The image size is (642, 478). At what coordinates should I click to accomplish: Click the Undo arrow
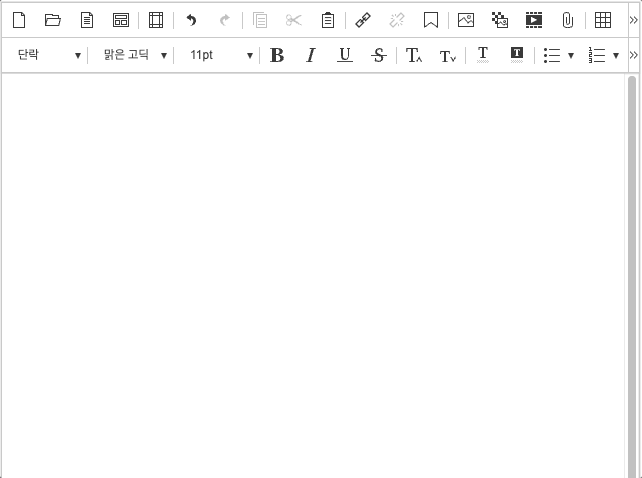coord(191,20)
